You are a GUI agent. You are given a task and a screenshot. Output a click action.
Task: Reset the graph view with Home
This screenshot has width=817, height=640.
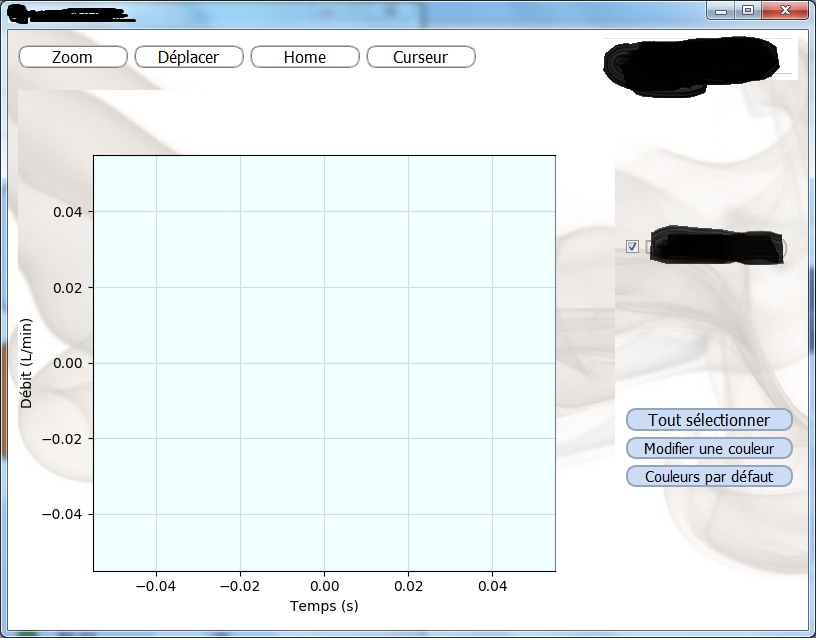point(305,57)
